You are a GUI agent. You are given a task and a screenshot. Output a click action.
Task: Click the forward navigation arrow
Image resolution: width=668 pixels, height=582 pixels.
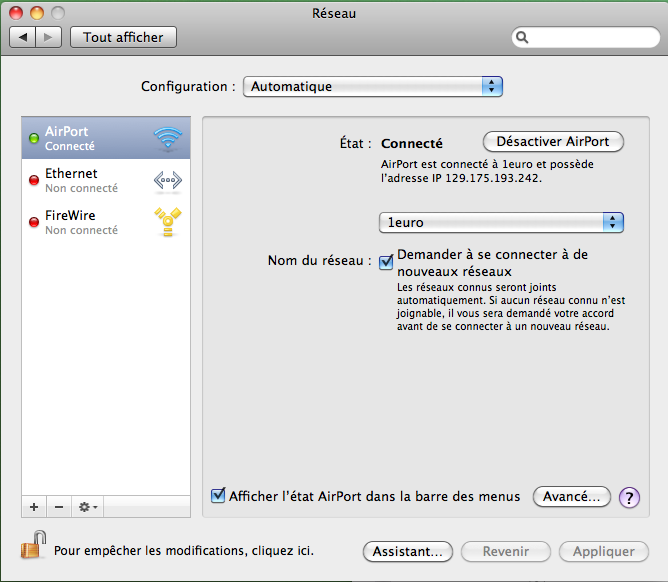click(x=49, y=37)
